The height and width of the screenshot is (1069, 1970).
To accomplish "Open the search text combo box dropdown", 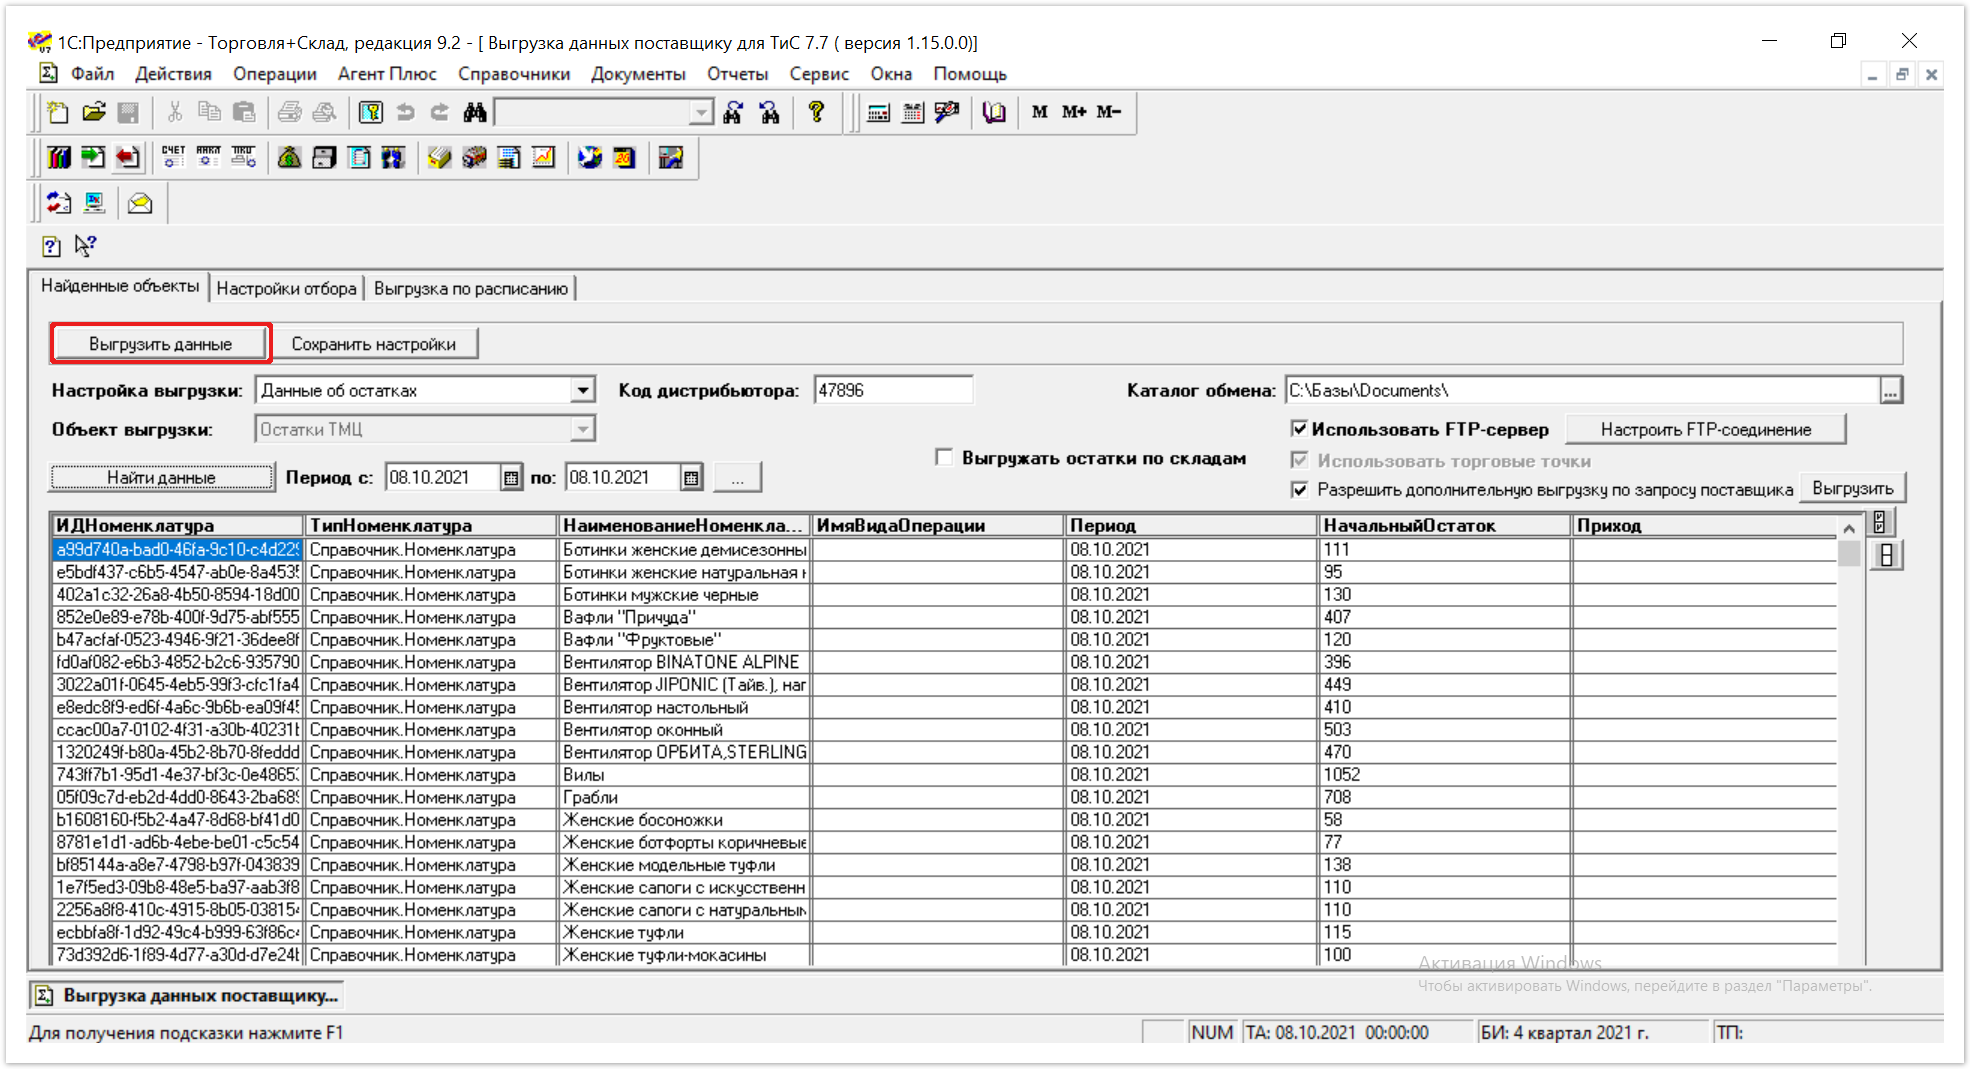I will (x=702, y=112).
